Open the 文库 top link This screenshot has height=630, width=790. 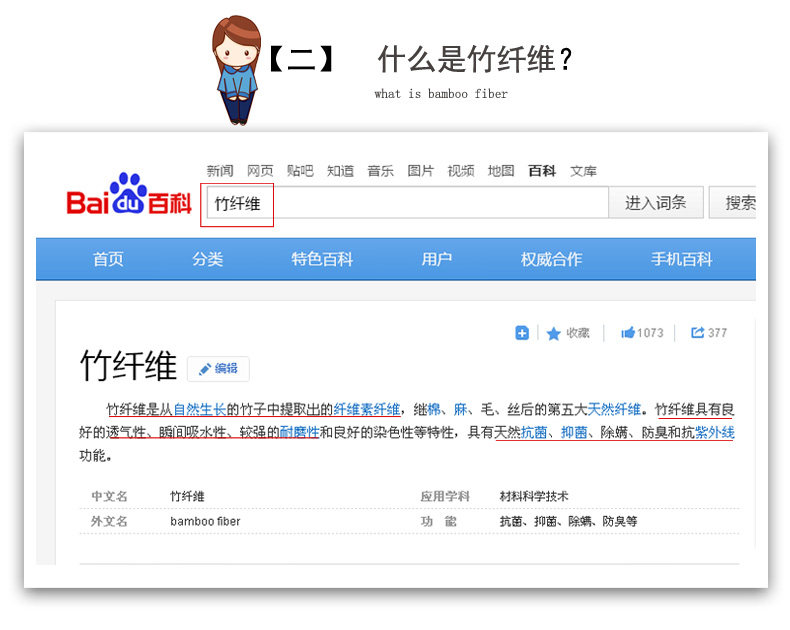[583, 171]
